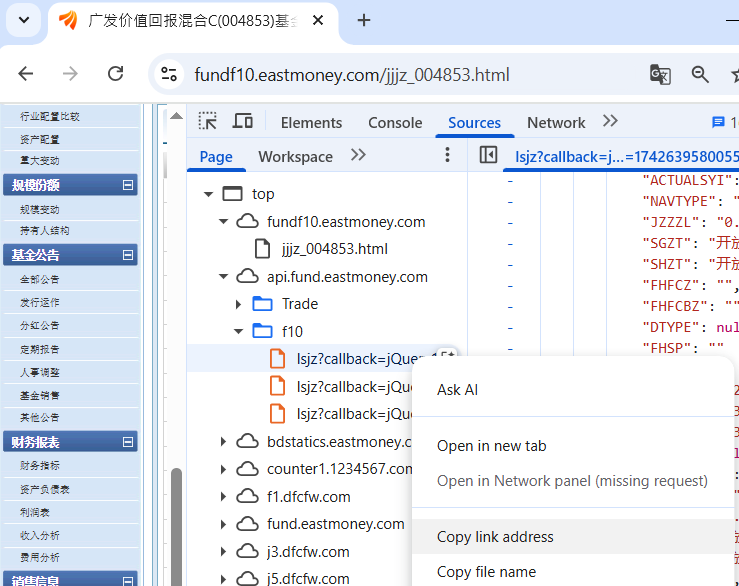739x586 pixels.
Task: Select jjjz_004853.html in the file tree
Action: tap(335, 249)
